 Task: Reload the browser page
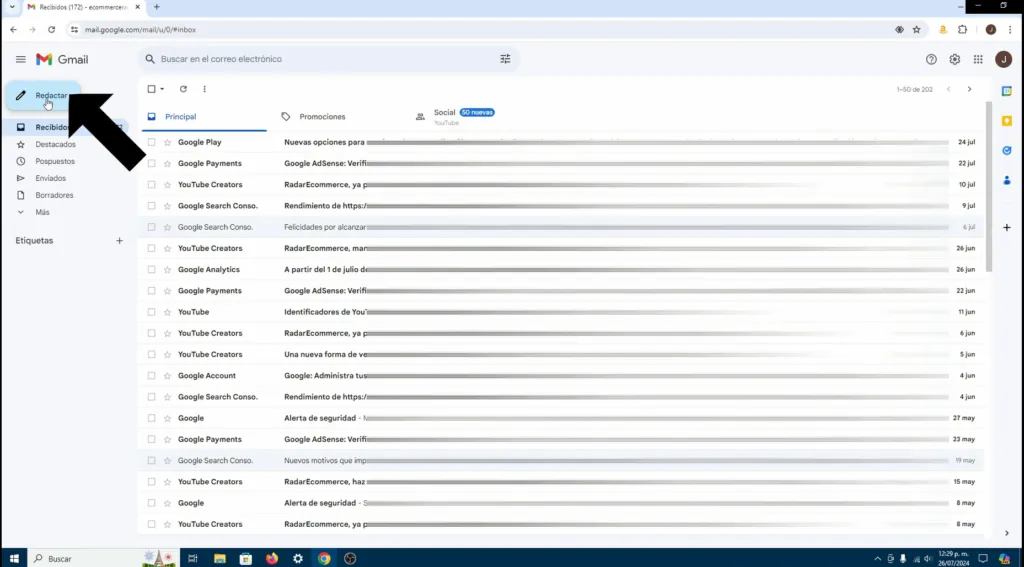pyautogui.click(x=52, y=29)
